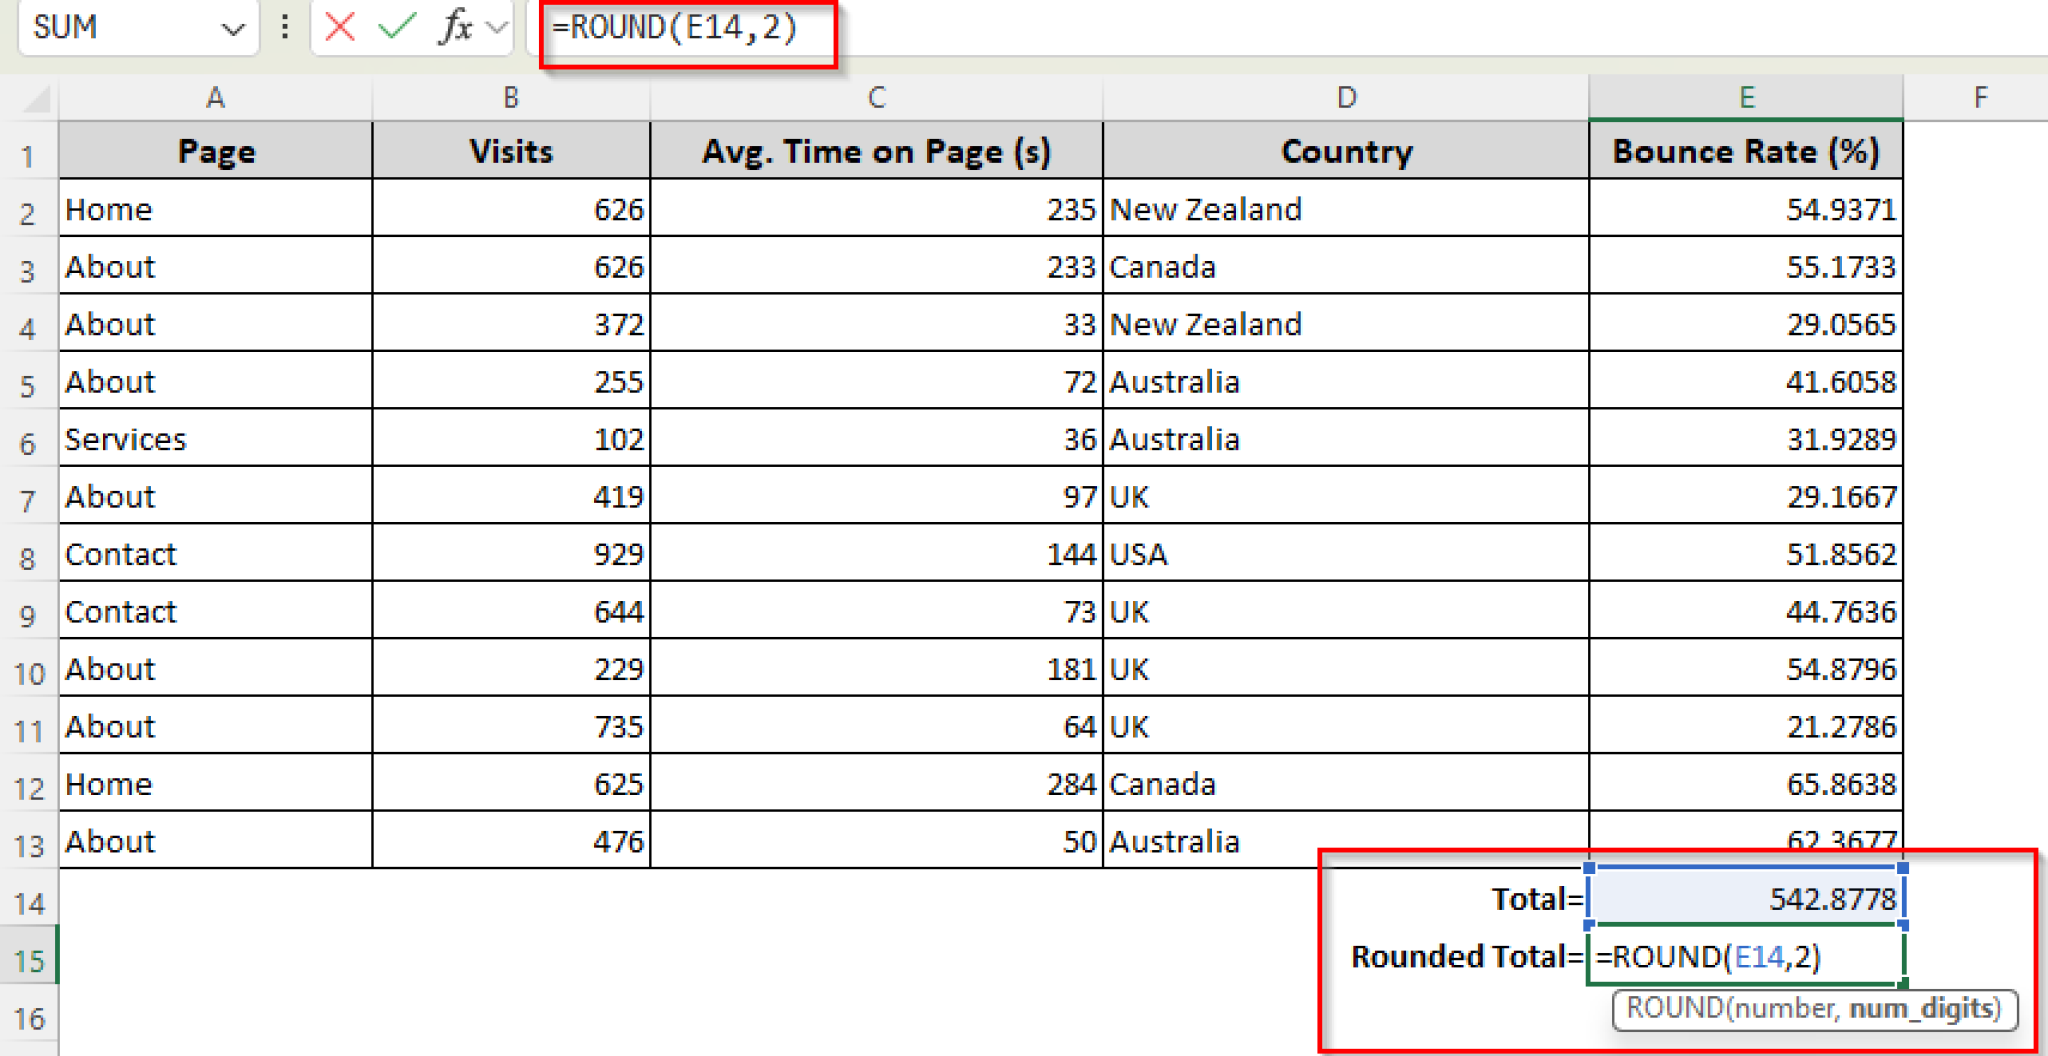The image size is (2048, 1056).
Task: Click the Rounded Total= label cell
Action: point(1460,956)
